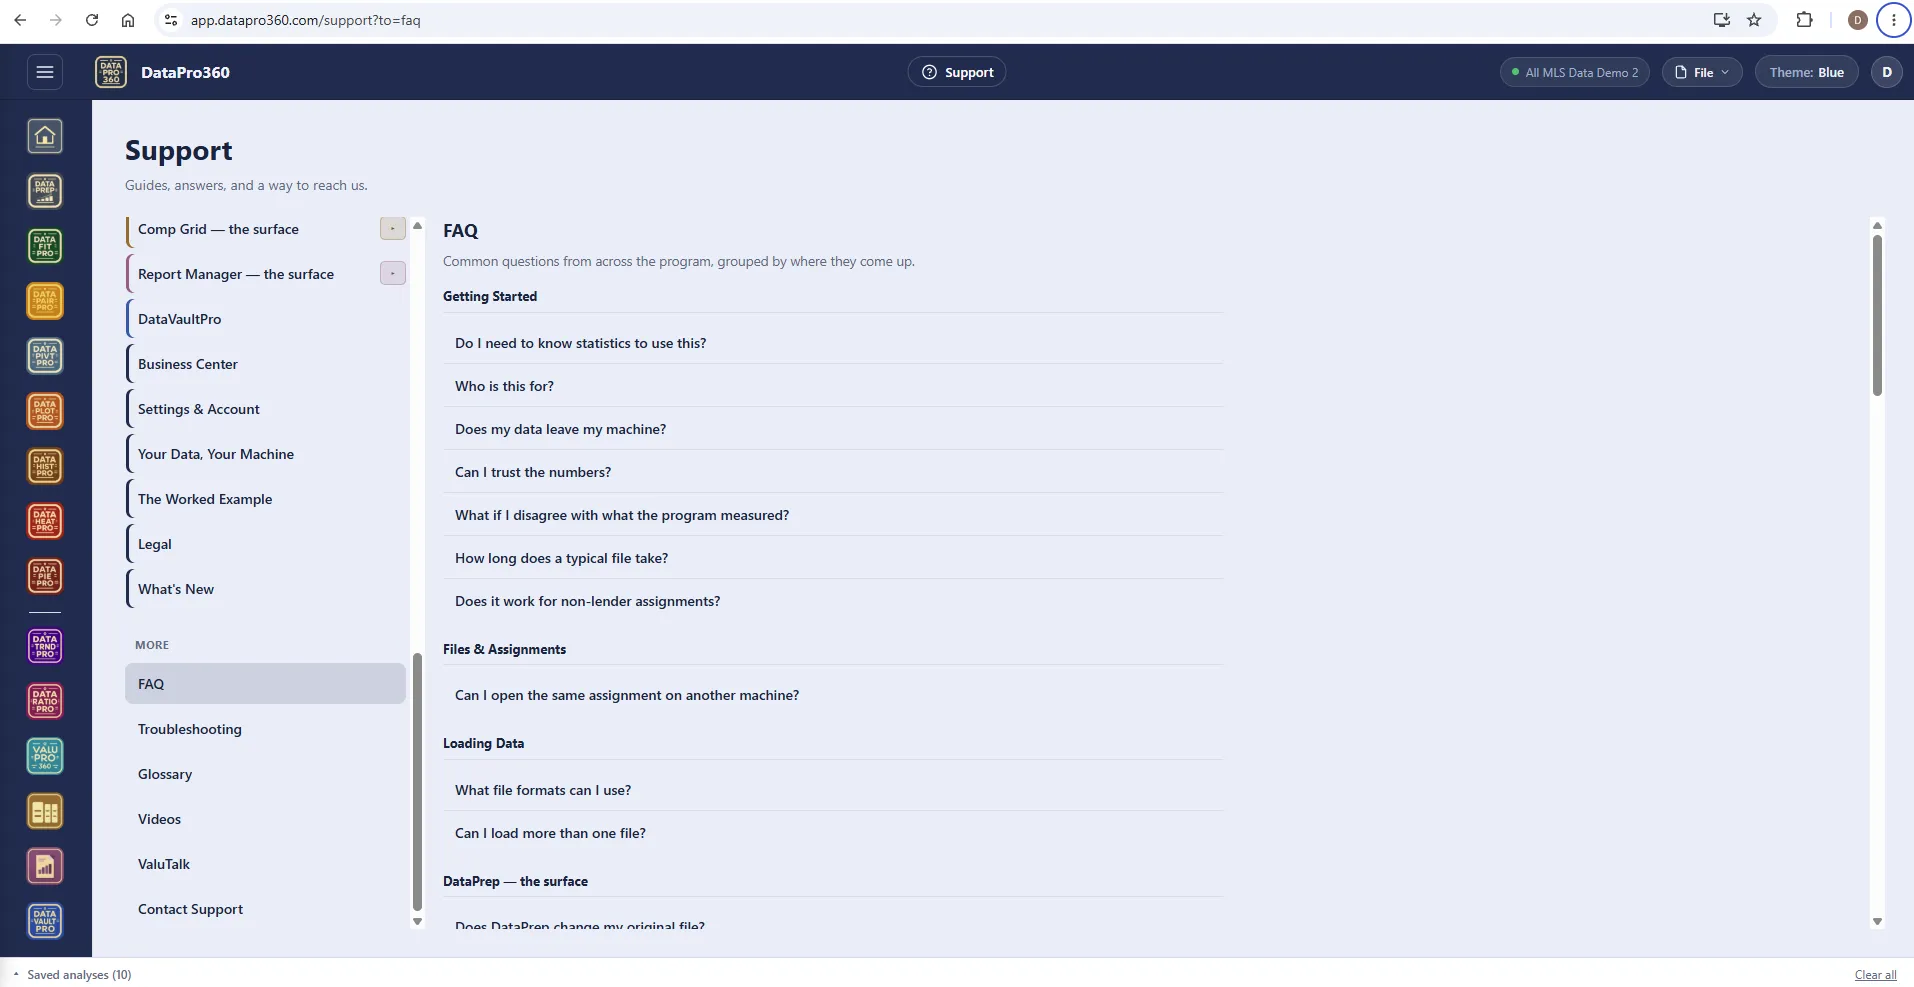Open the comp grid sidebar icon
The height and width of the screenshot is (987, 1914).
tap(45, 811)
